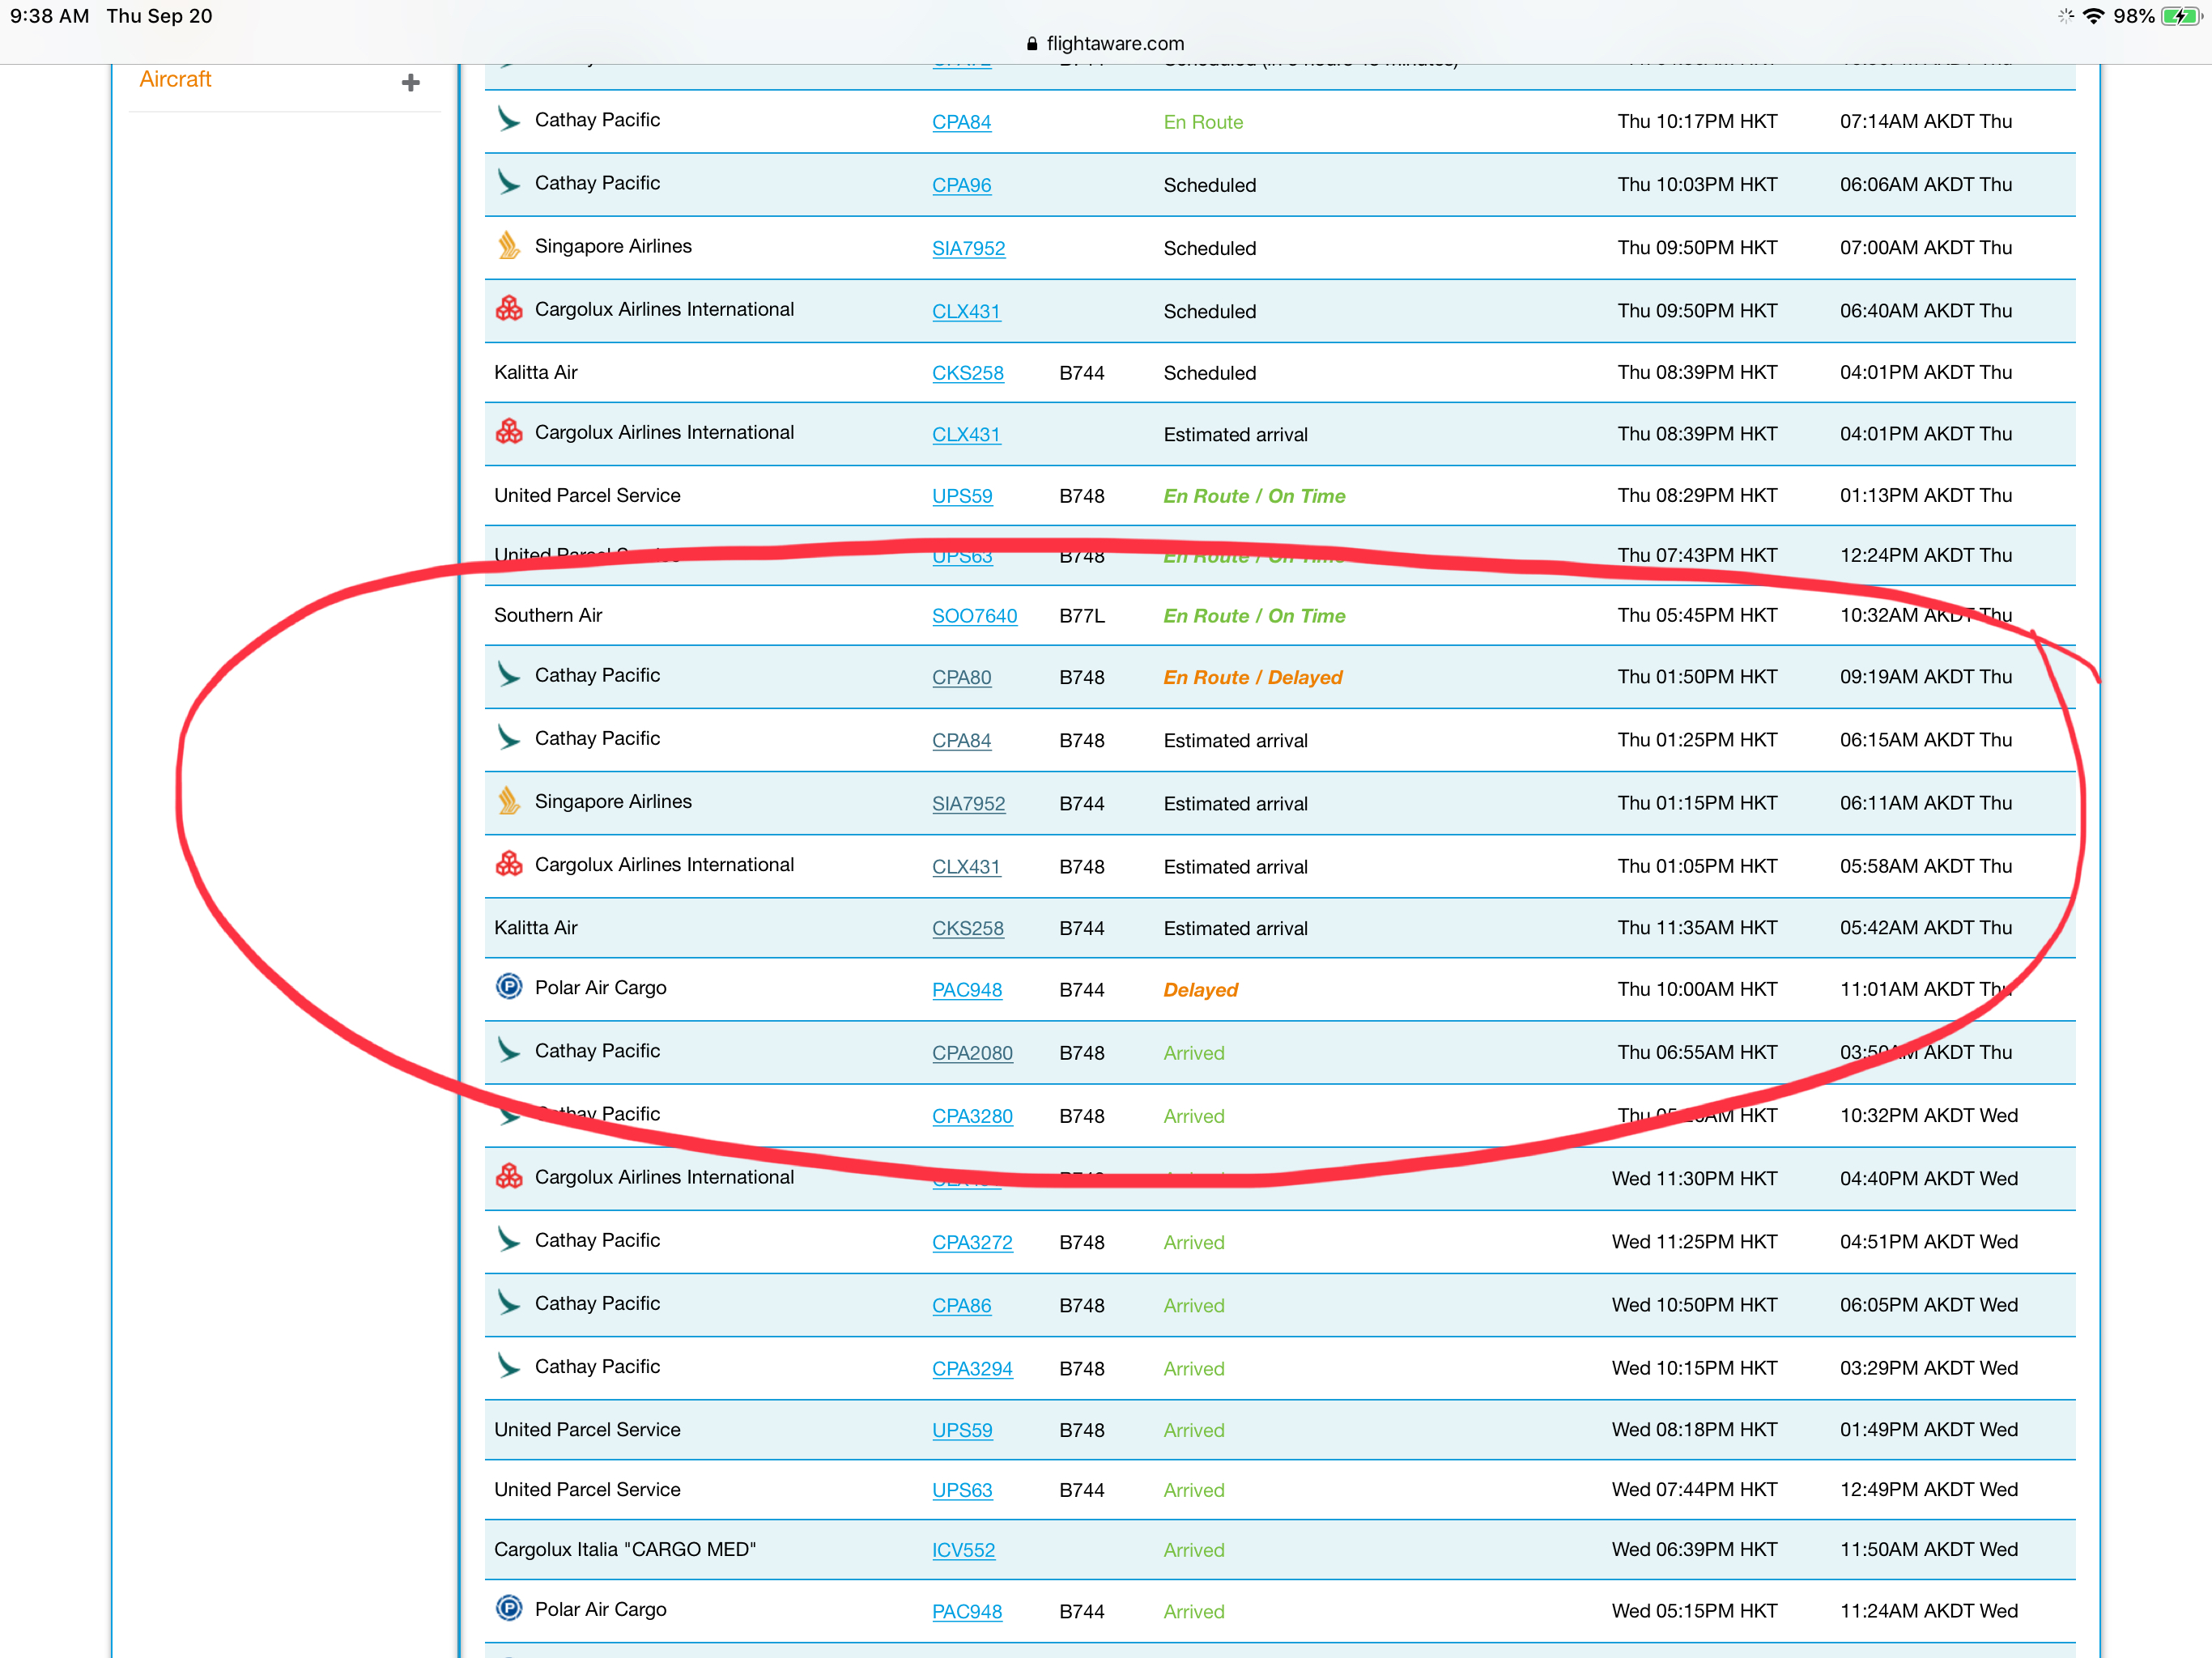Click Cargolux logo in Thu 09:50PM row
Screen dimensions: 2212x1658
click(x=509, y=308)
